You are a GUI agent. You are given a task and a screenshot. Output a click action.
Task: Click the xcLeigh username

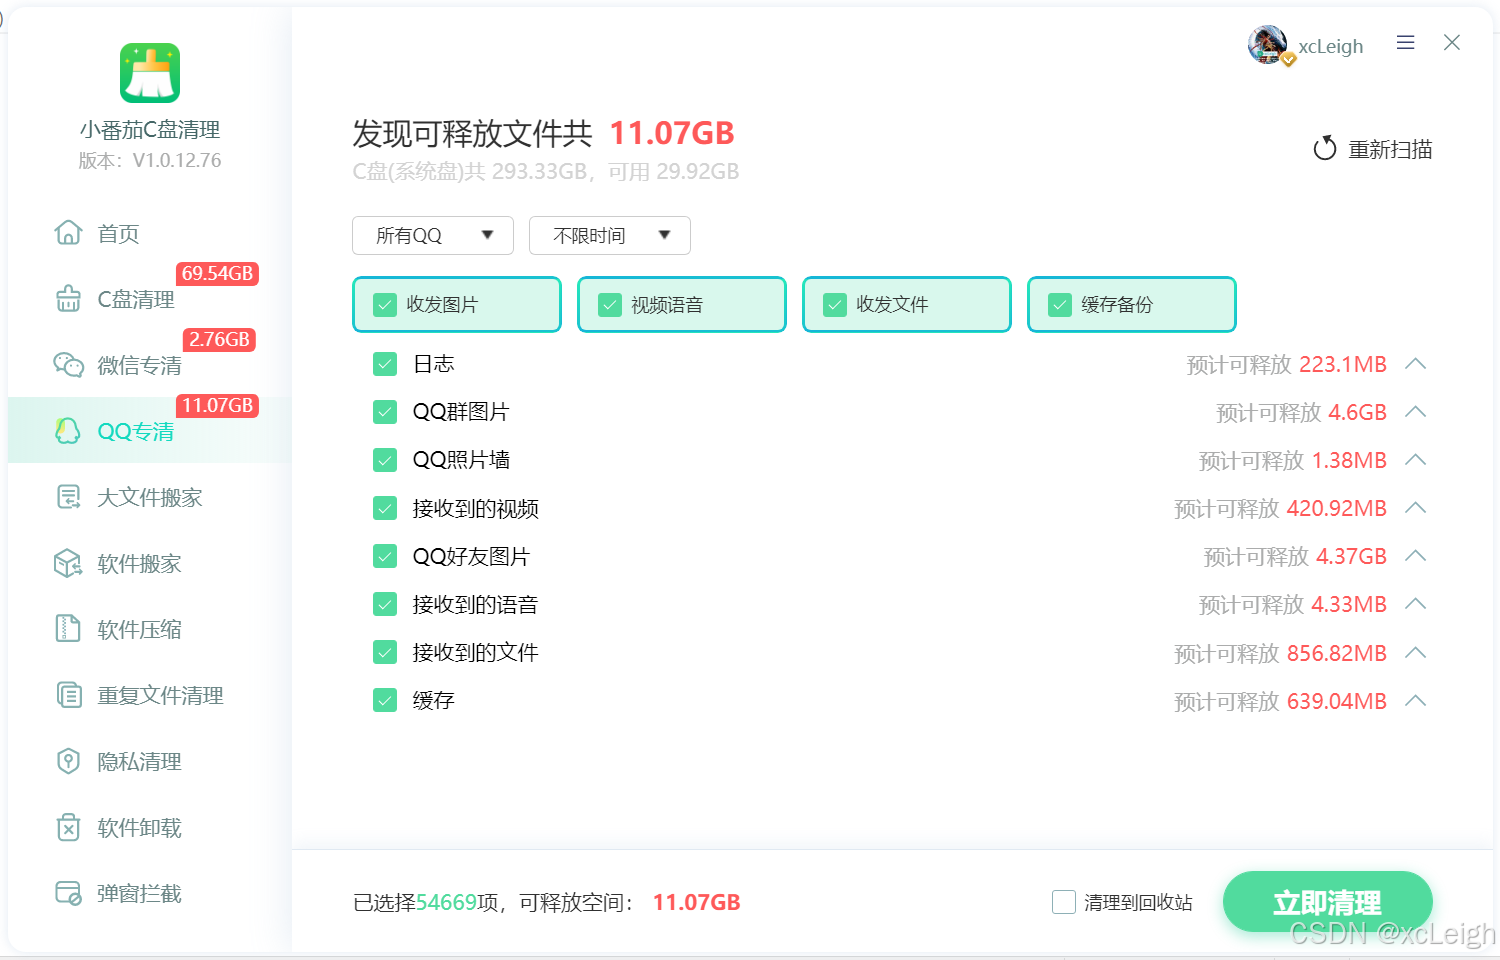tap(1331, 46)
